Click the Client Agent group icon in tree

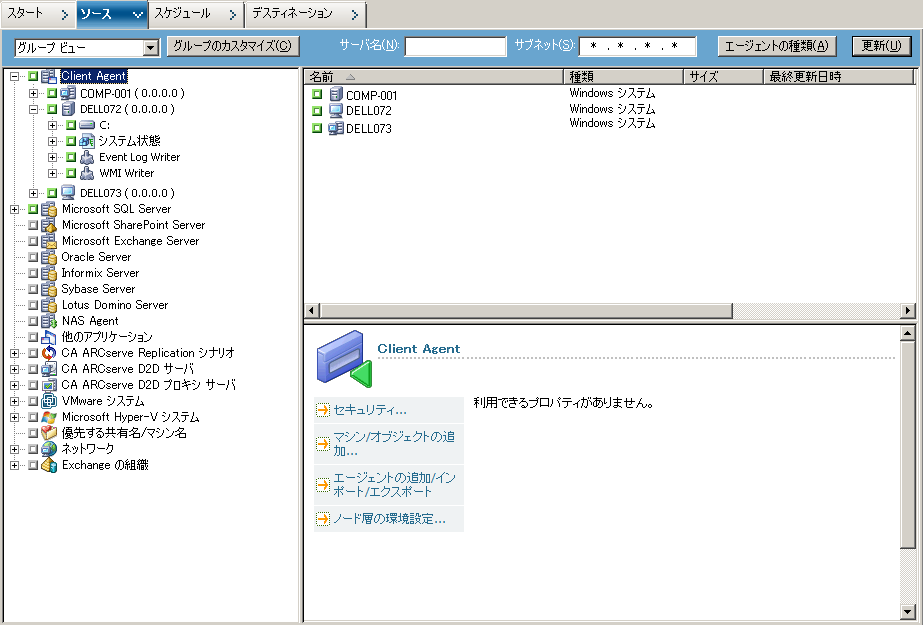point(49,77)
